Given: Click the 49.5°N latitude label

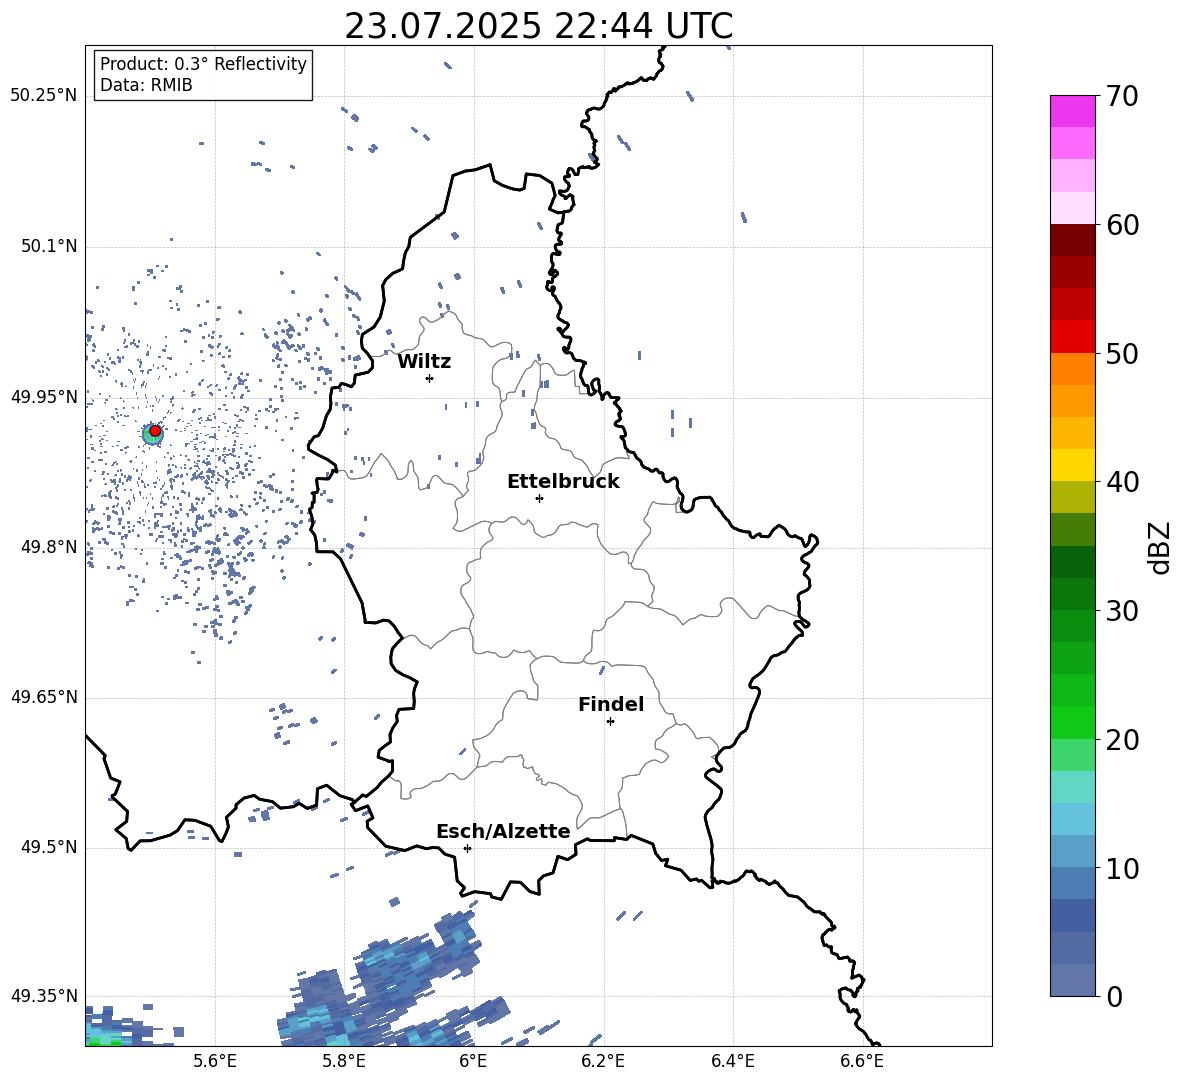Looking at the screenshot, I should coord(49,847).
